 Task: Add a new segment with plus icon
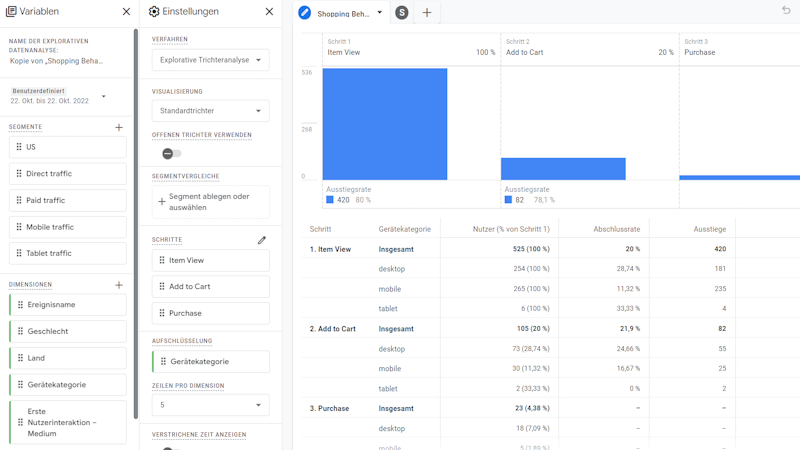click(x=119, y=127)
